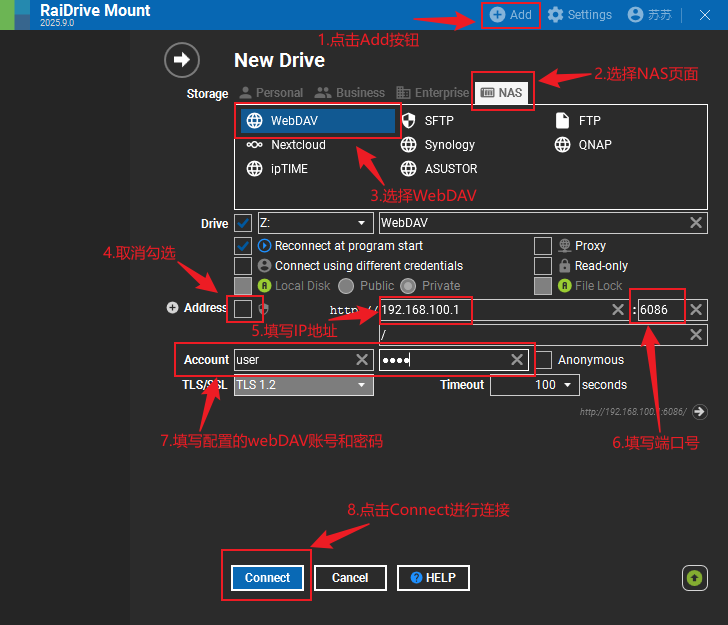This screenshot has height=625, width=728.
Task: Clear the port number field
Action: pyautogui.click(x=696, y=310)
